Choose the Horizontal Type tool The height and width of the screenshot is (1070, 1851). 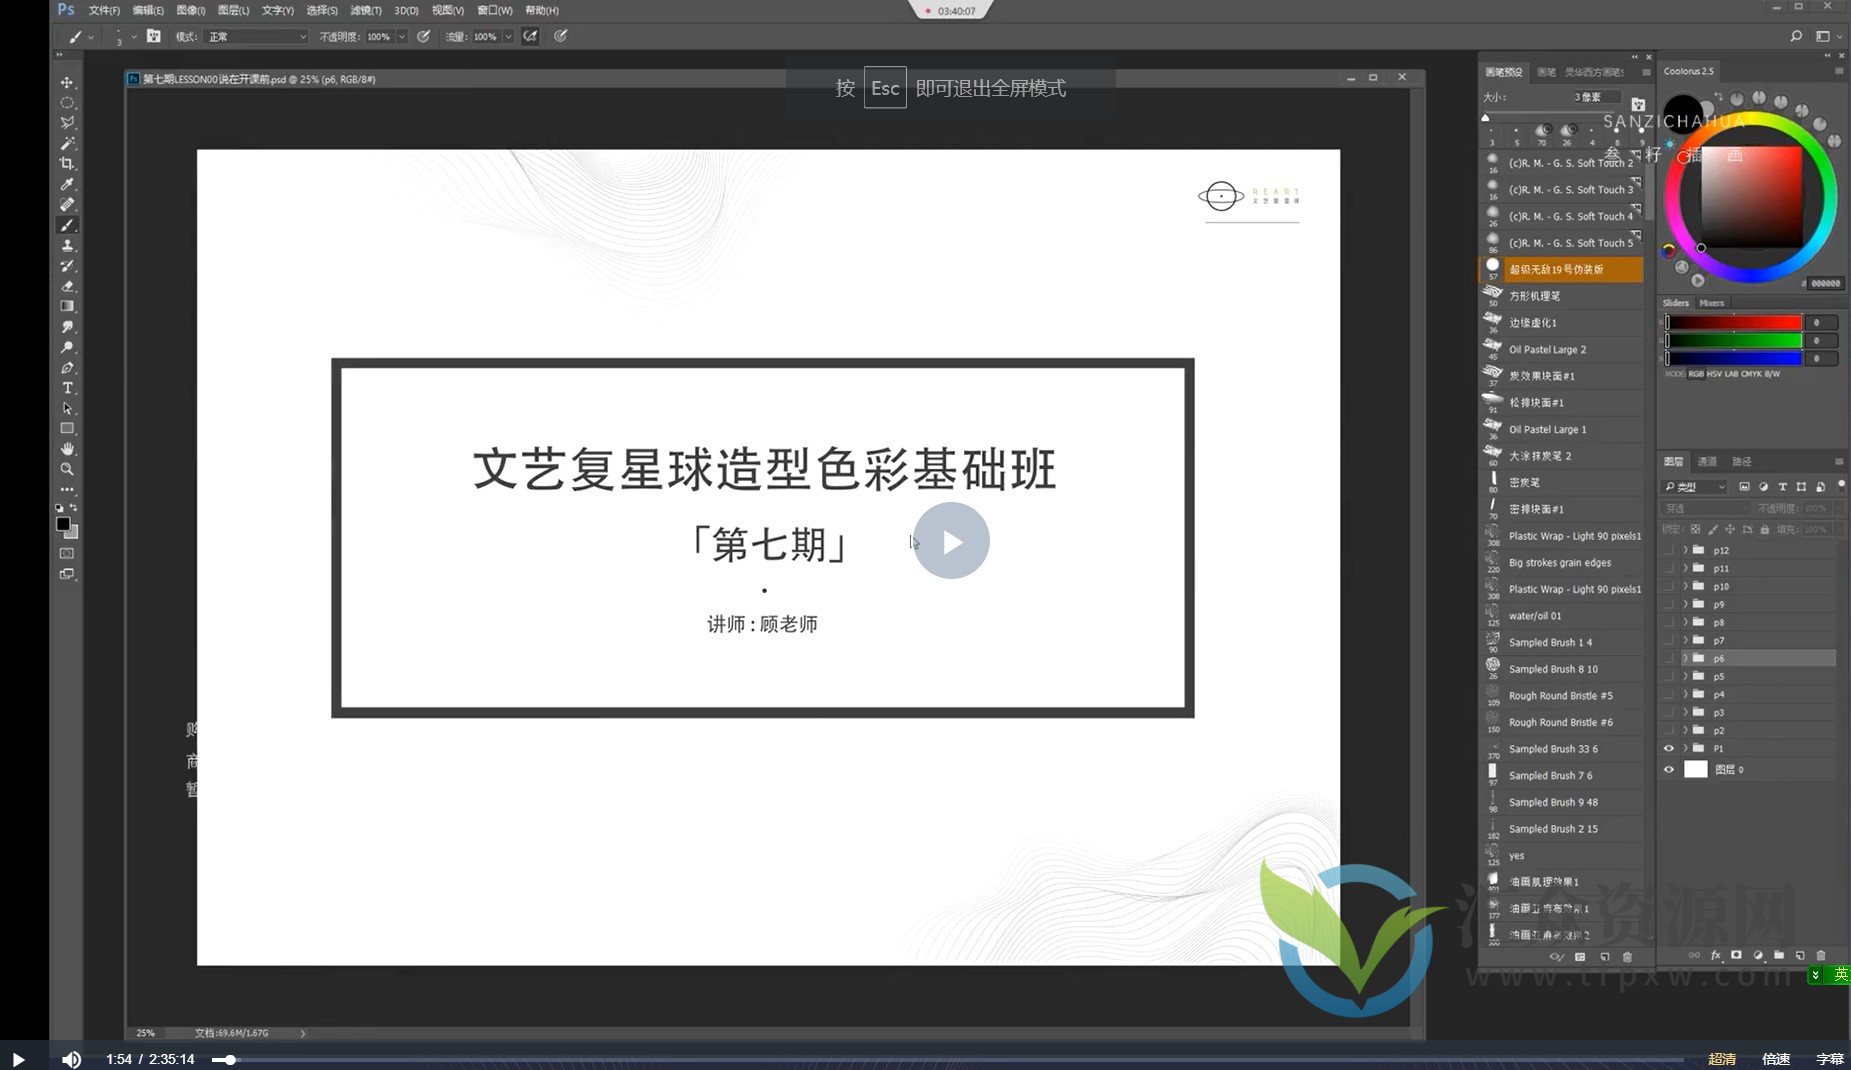67,388
